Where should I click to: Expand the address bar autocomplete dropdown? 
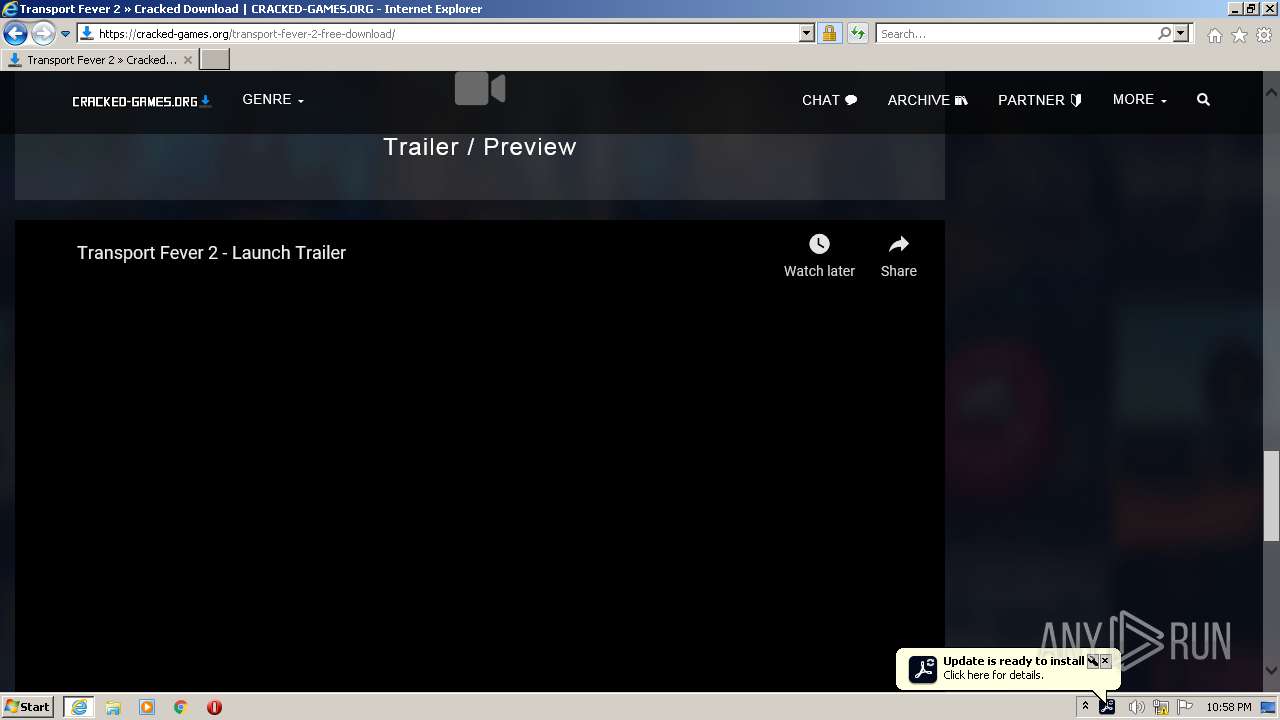click(807, 33)
